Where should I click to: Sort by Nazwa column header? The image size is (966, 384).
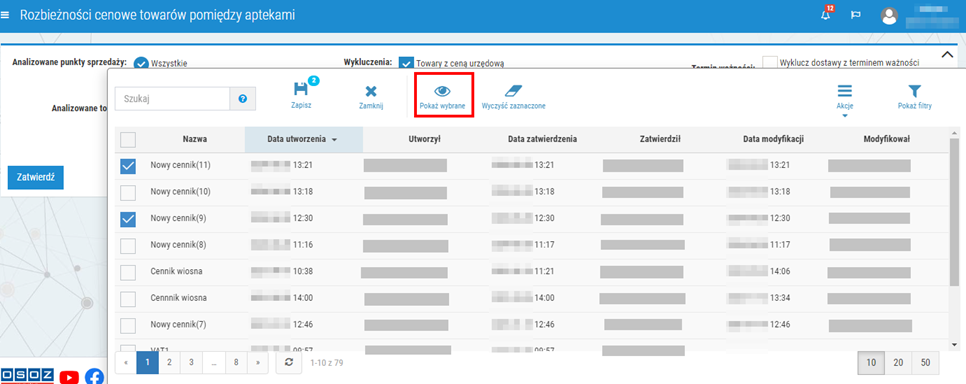tap(195, 139)
